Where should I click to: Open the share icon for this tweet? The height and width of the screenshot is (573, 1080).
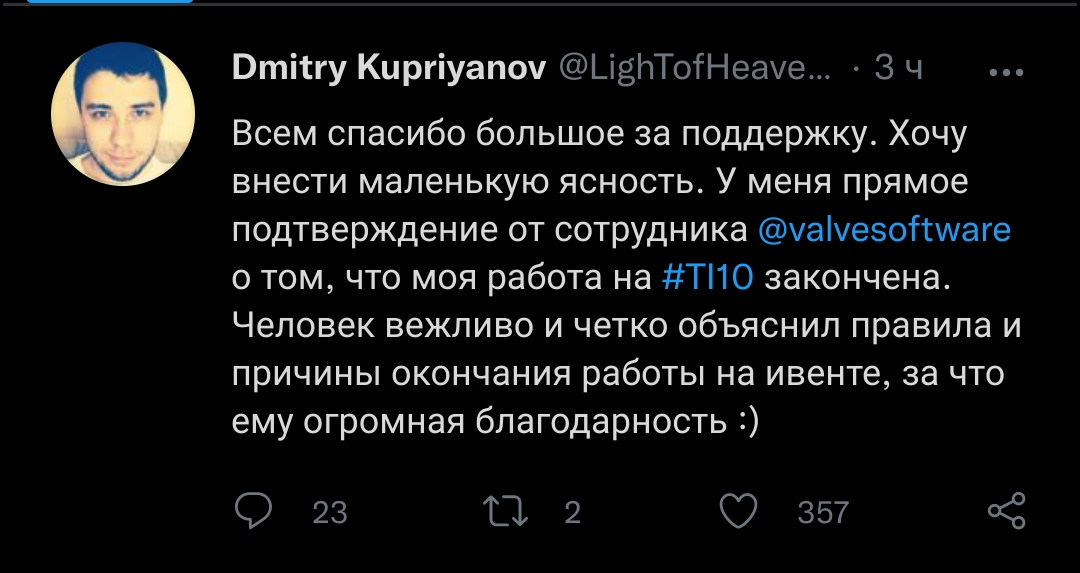[1005, 511]
